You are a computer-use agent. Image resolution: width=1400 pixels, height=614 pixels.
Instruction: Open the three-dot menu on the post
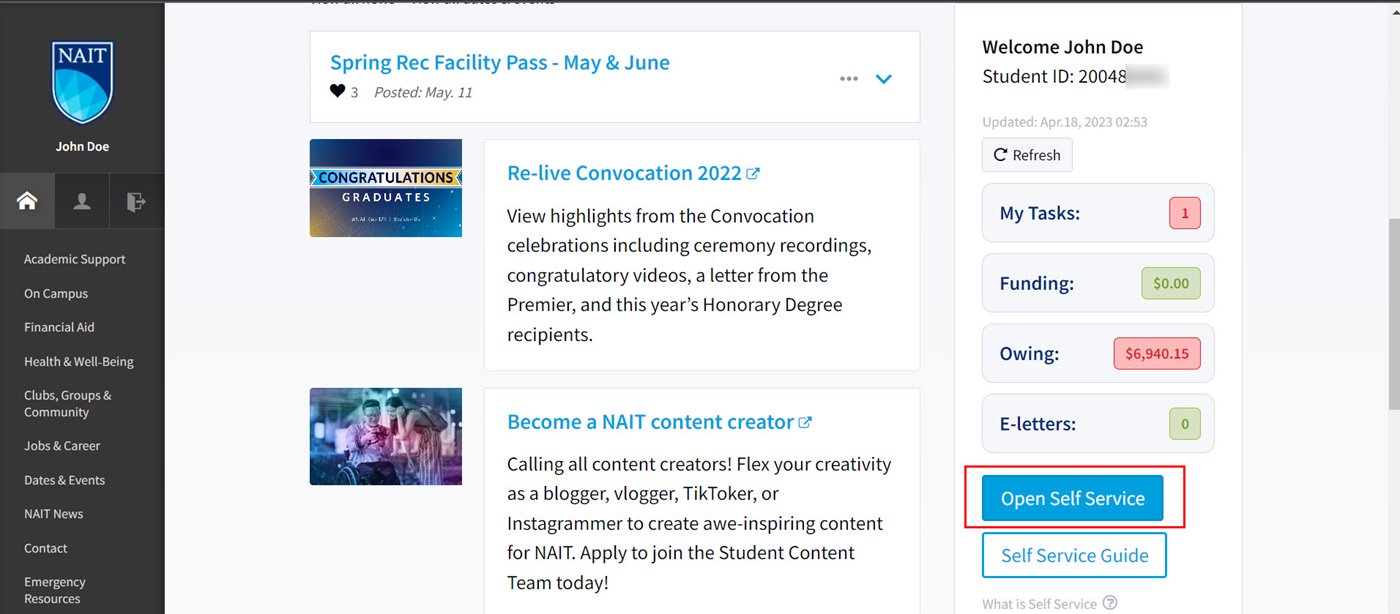click(x=848, y=78)
